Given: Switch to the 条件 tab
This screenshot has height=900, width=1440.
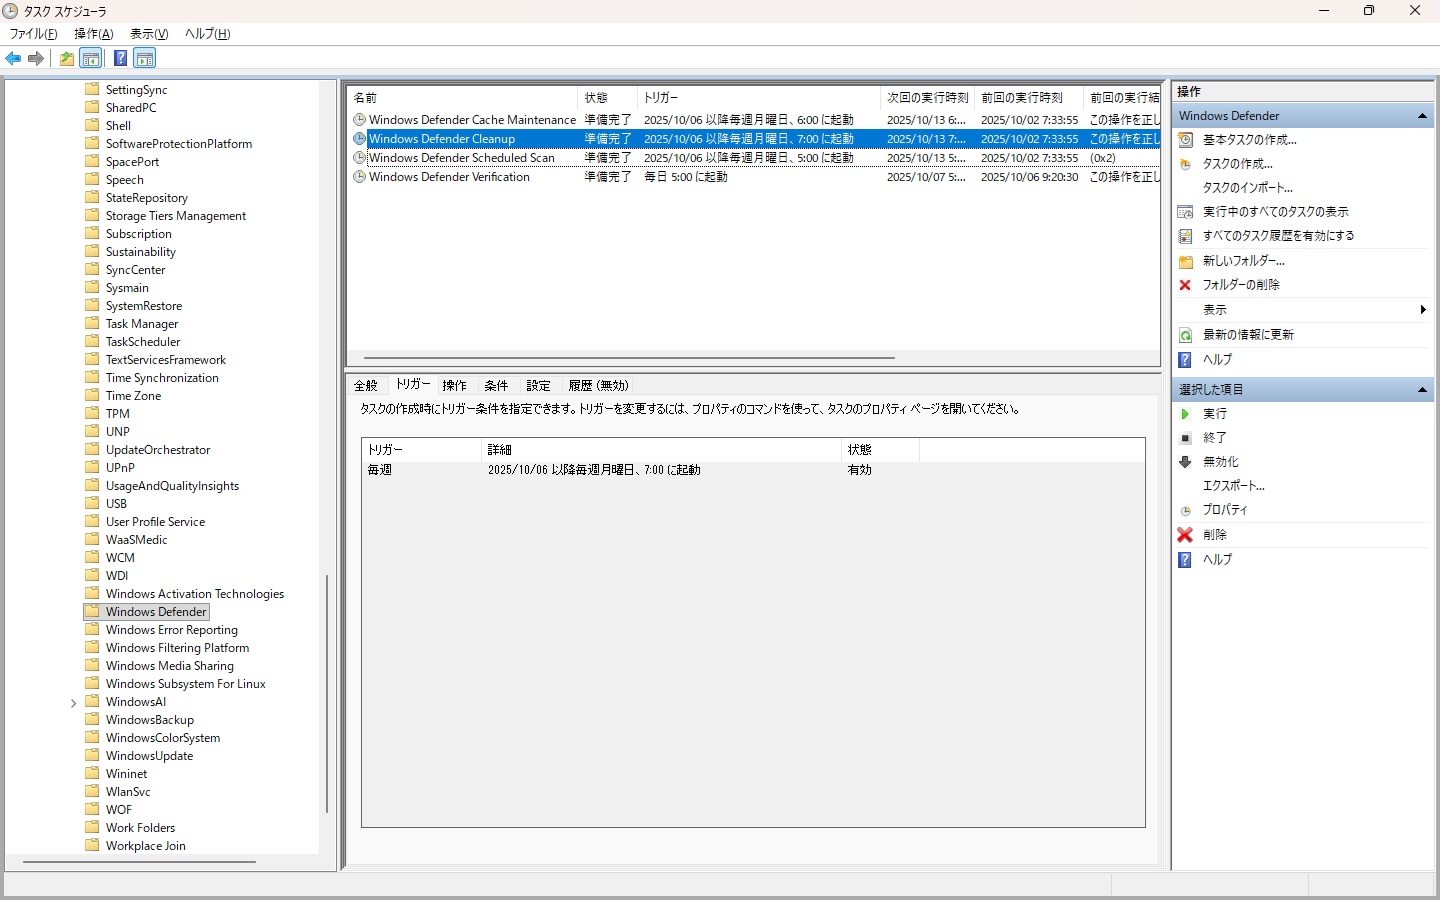Looking at the screenshot, I should coord(496,386).
